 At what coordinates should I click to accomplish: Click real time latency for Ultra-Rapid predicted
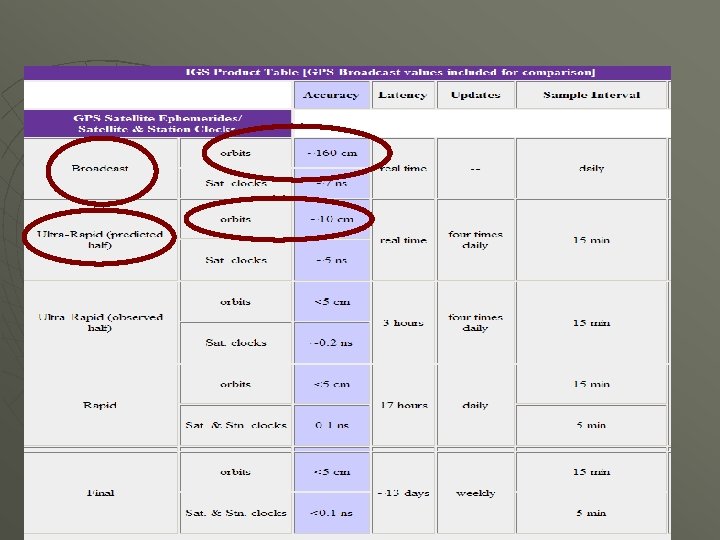[x=403, y=240]
